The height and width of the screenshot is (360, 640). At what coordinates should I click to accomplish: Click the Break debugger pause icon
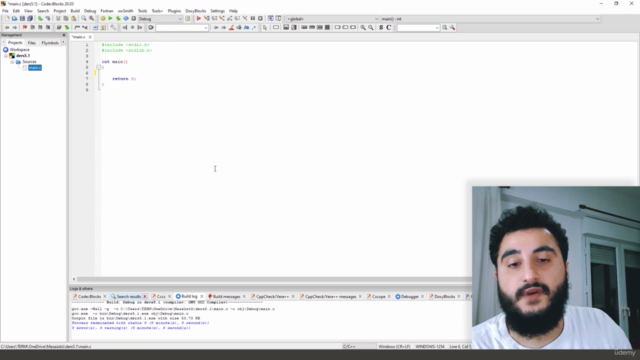(x=253, y=19)
